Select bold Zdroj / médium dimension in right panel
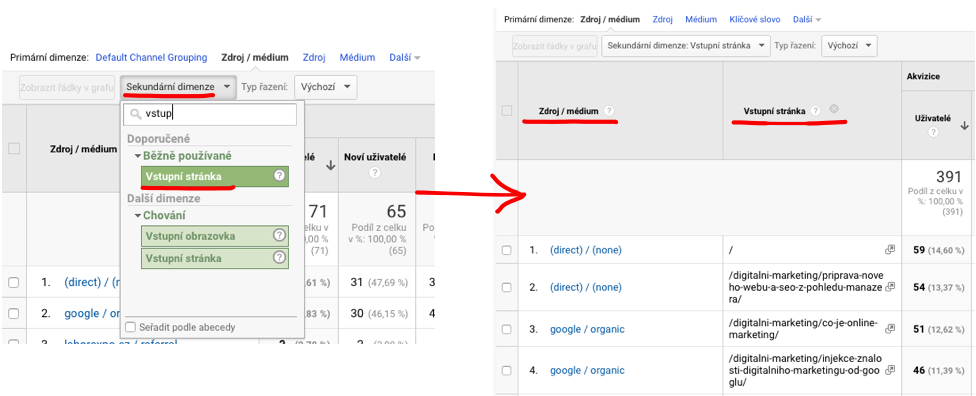 [x=610, y=19]
